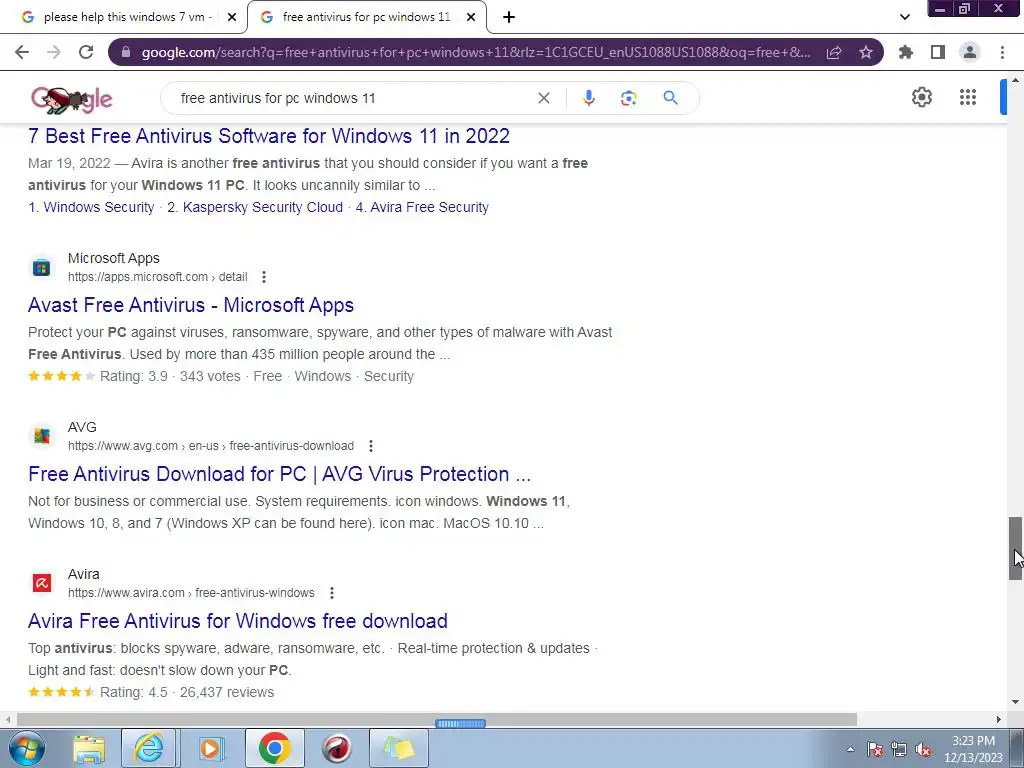Go back to the previous page
The width and height of the screenshot is (1024, 768).
[22, 52]
